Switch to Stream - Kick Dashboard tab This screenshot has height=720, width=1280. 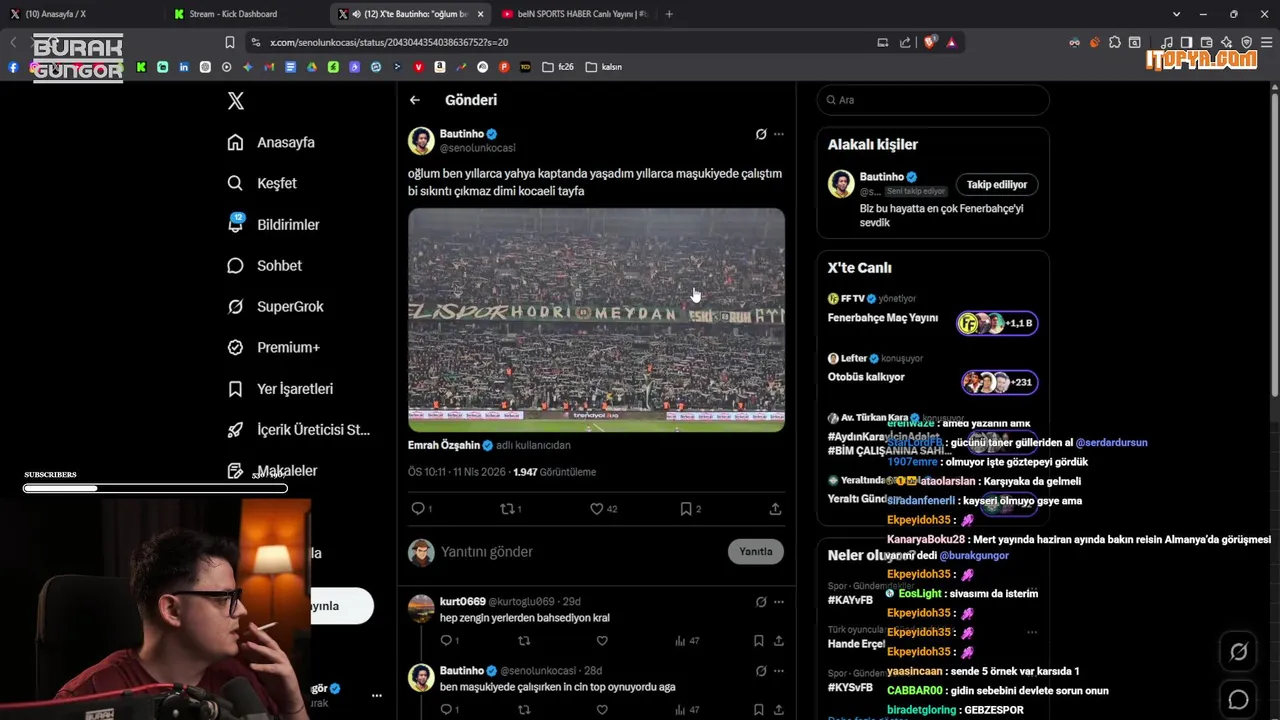point(246,14)
